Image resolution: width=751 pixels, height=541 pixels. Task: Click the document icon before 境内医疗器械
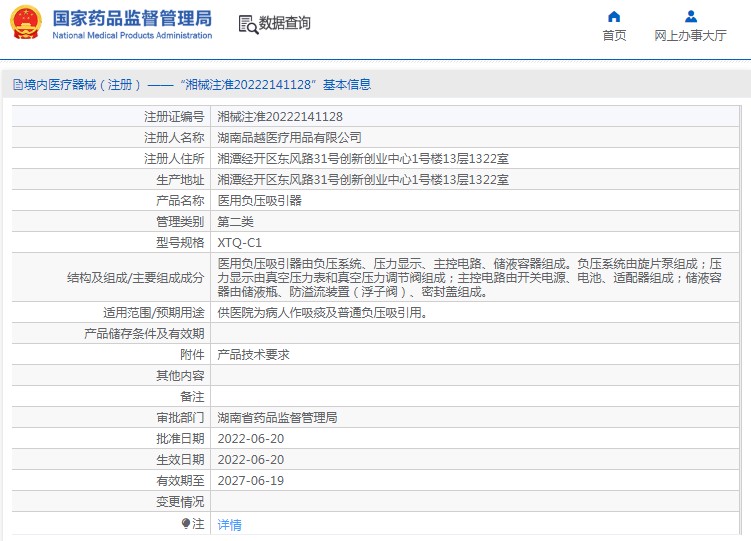click(17, 85)
